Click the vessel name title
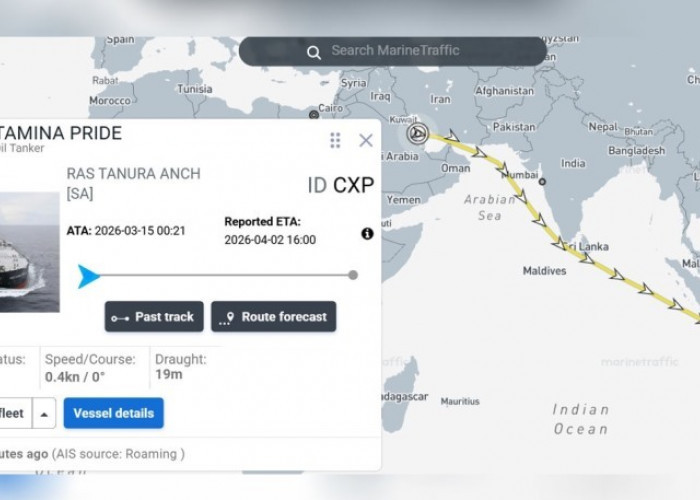700x500 pixels. tap(60, 133)
